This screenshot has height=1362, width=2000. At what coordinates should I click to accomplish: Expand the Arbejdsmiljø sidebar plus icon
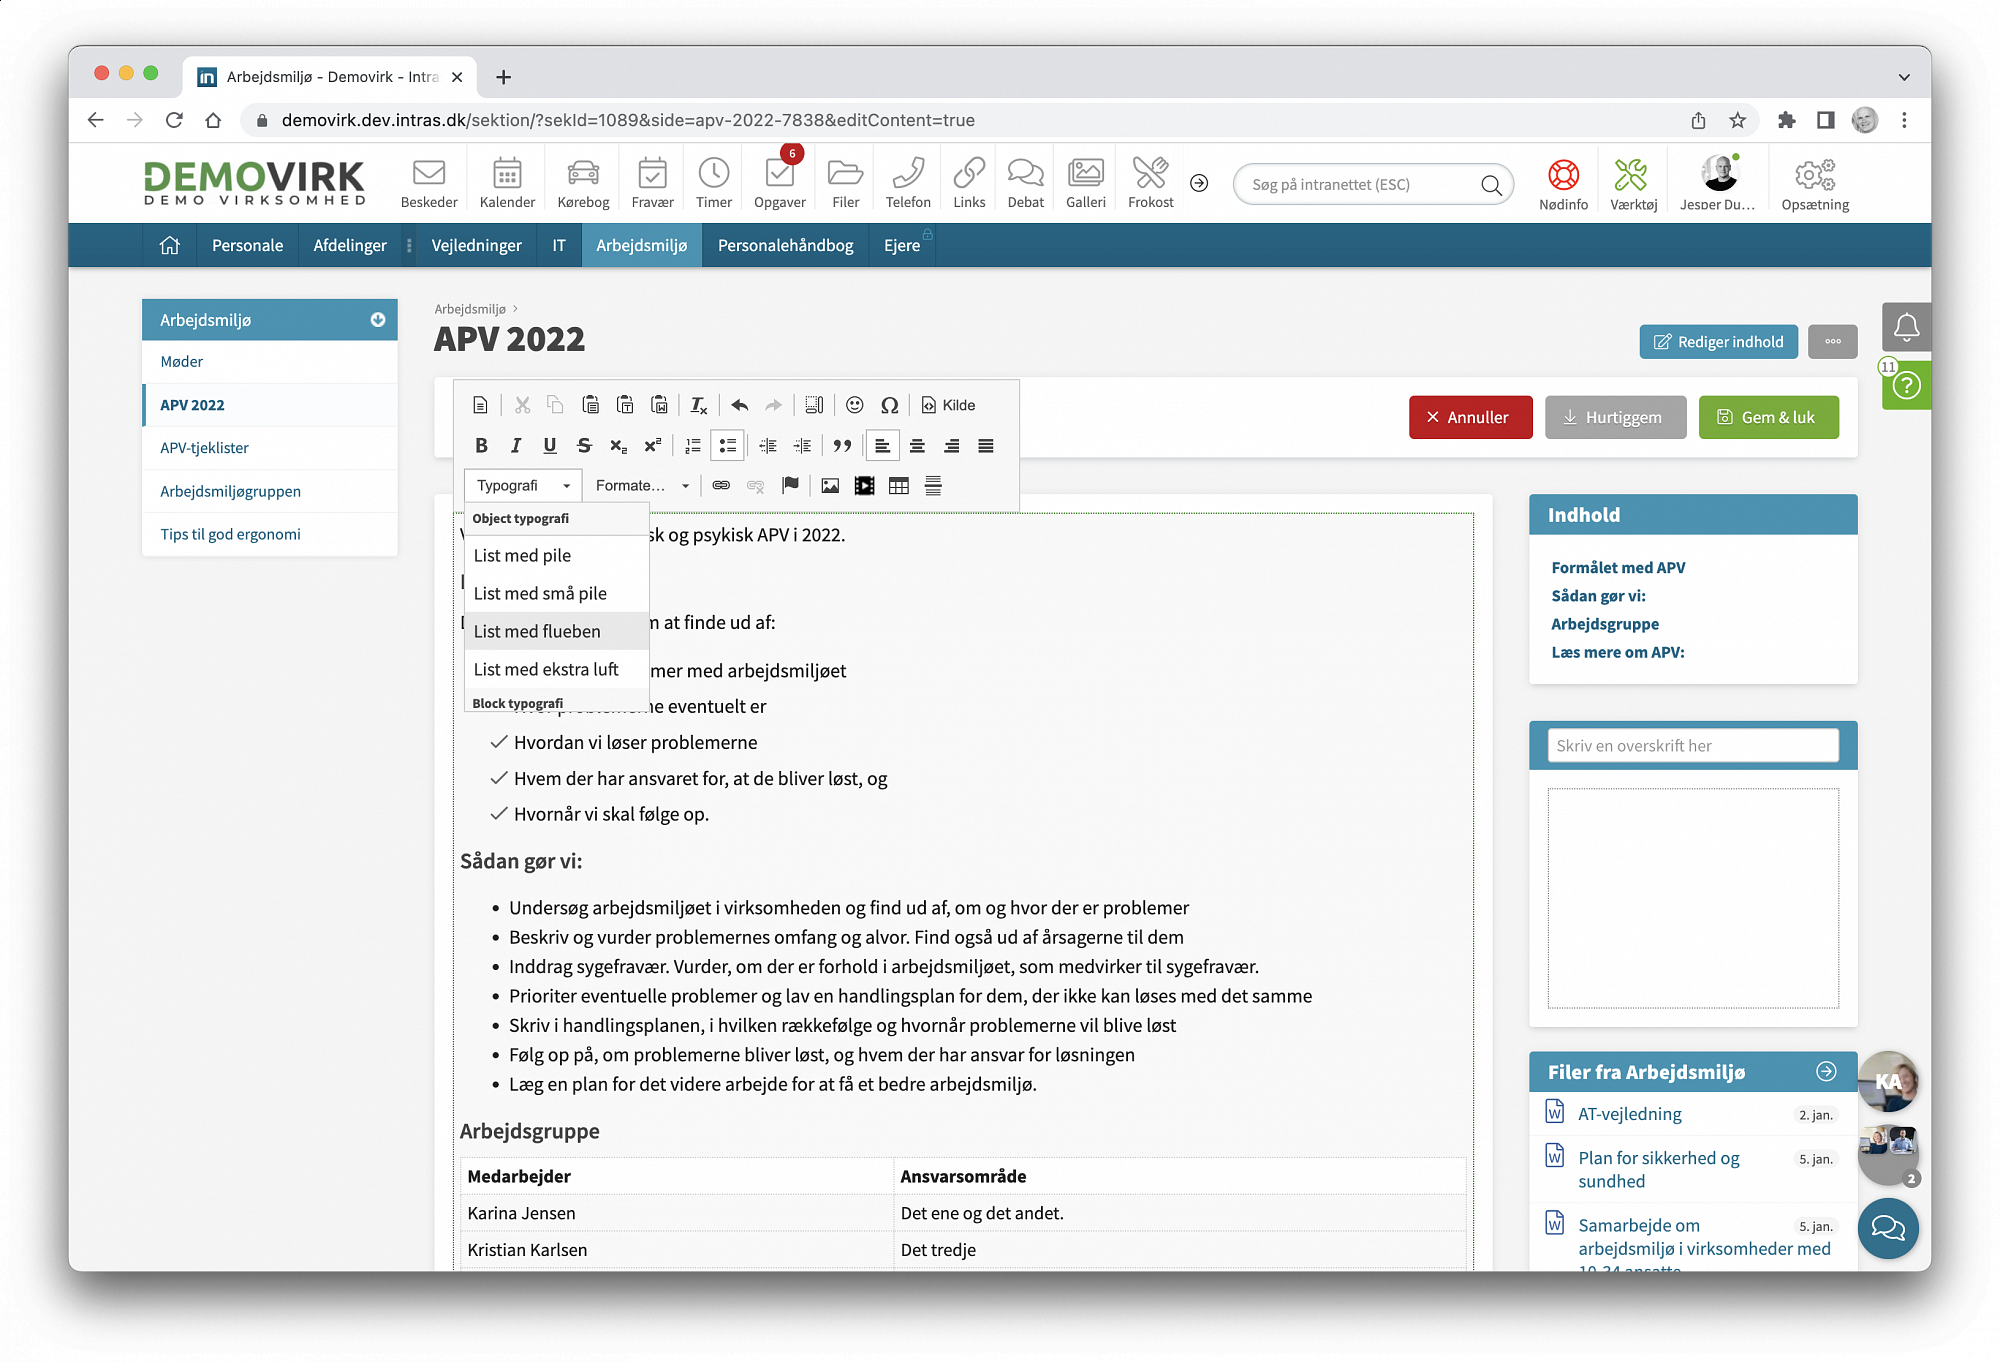[x=378, y=320]
